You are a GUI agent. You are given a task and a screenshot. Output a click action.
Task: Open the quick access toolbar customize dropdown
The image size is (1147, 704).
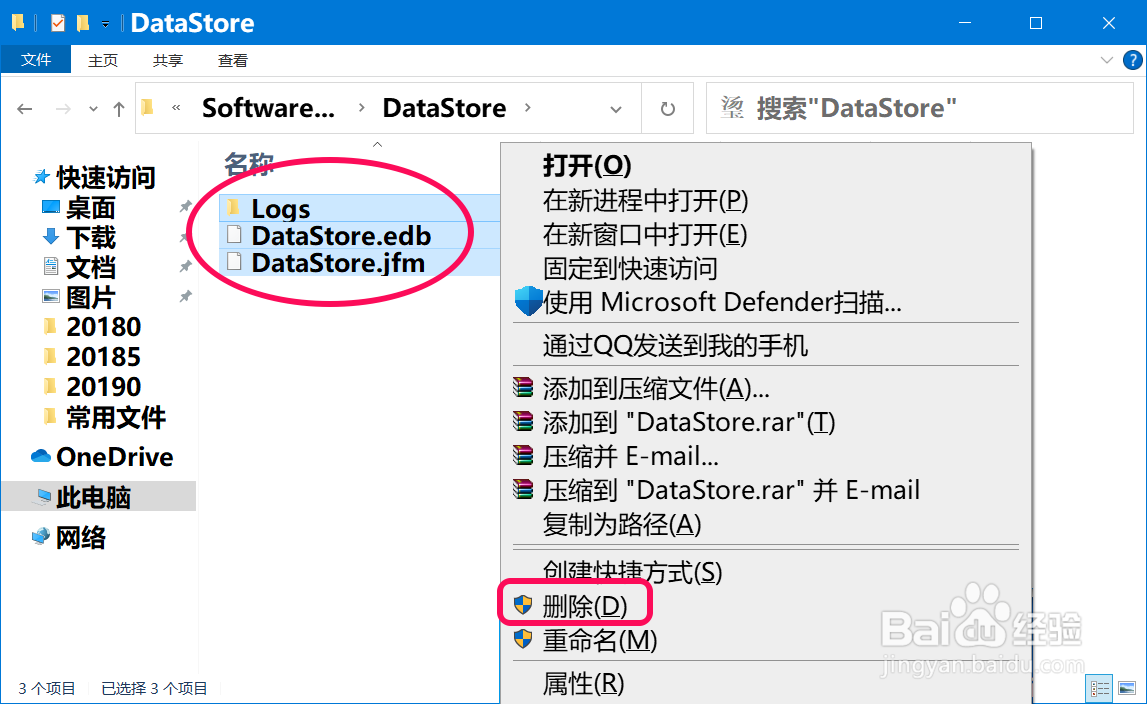pyautogui.click(x=105, y=24)
